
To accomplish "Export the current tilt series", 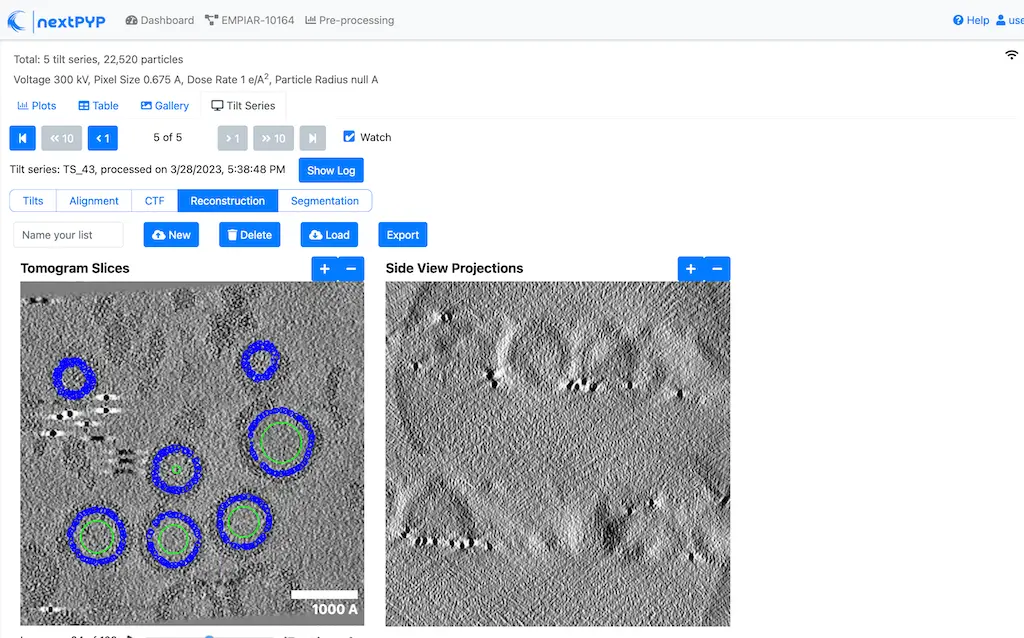I will (402, 234).
